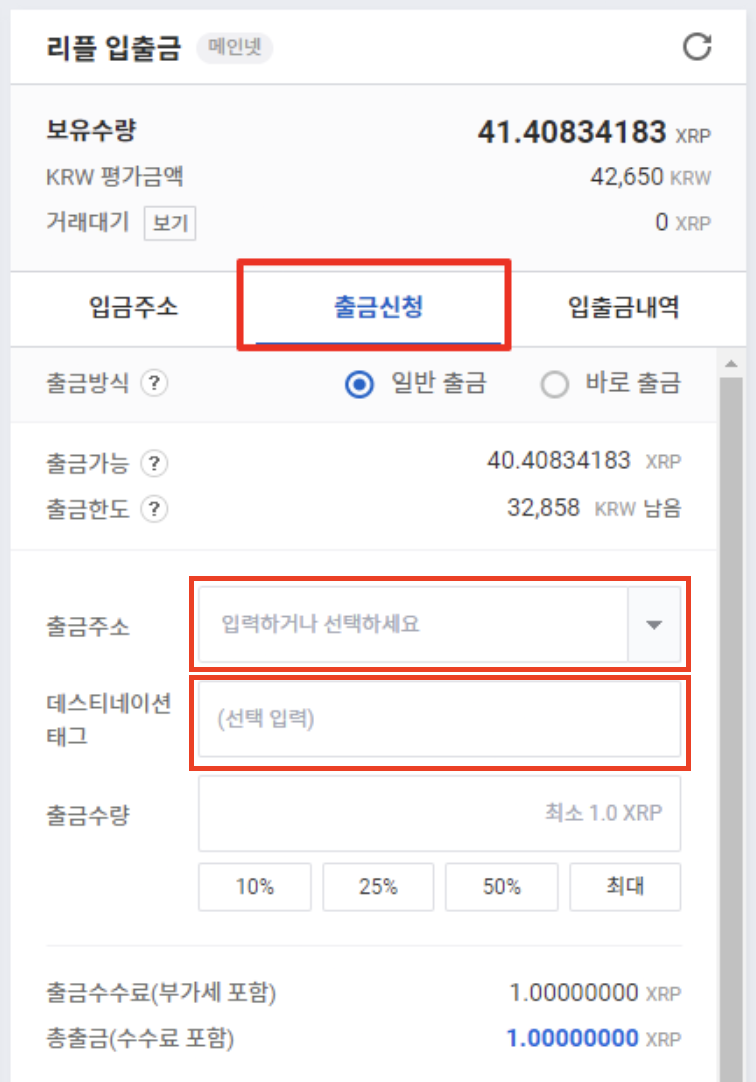The height and width of the screenshot is (1082, 756).
Task: Click the 보기 button next to 거래대기
Action: [171, 223]
